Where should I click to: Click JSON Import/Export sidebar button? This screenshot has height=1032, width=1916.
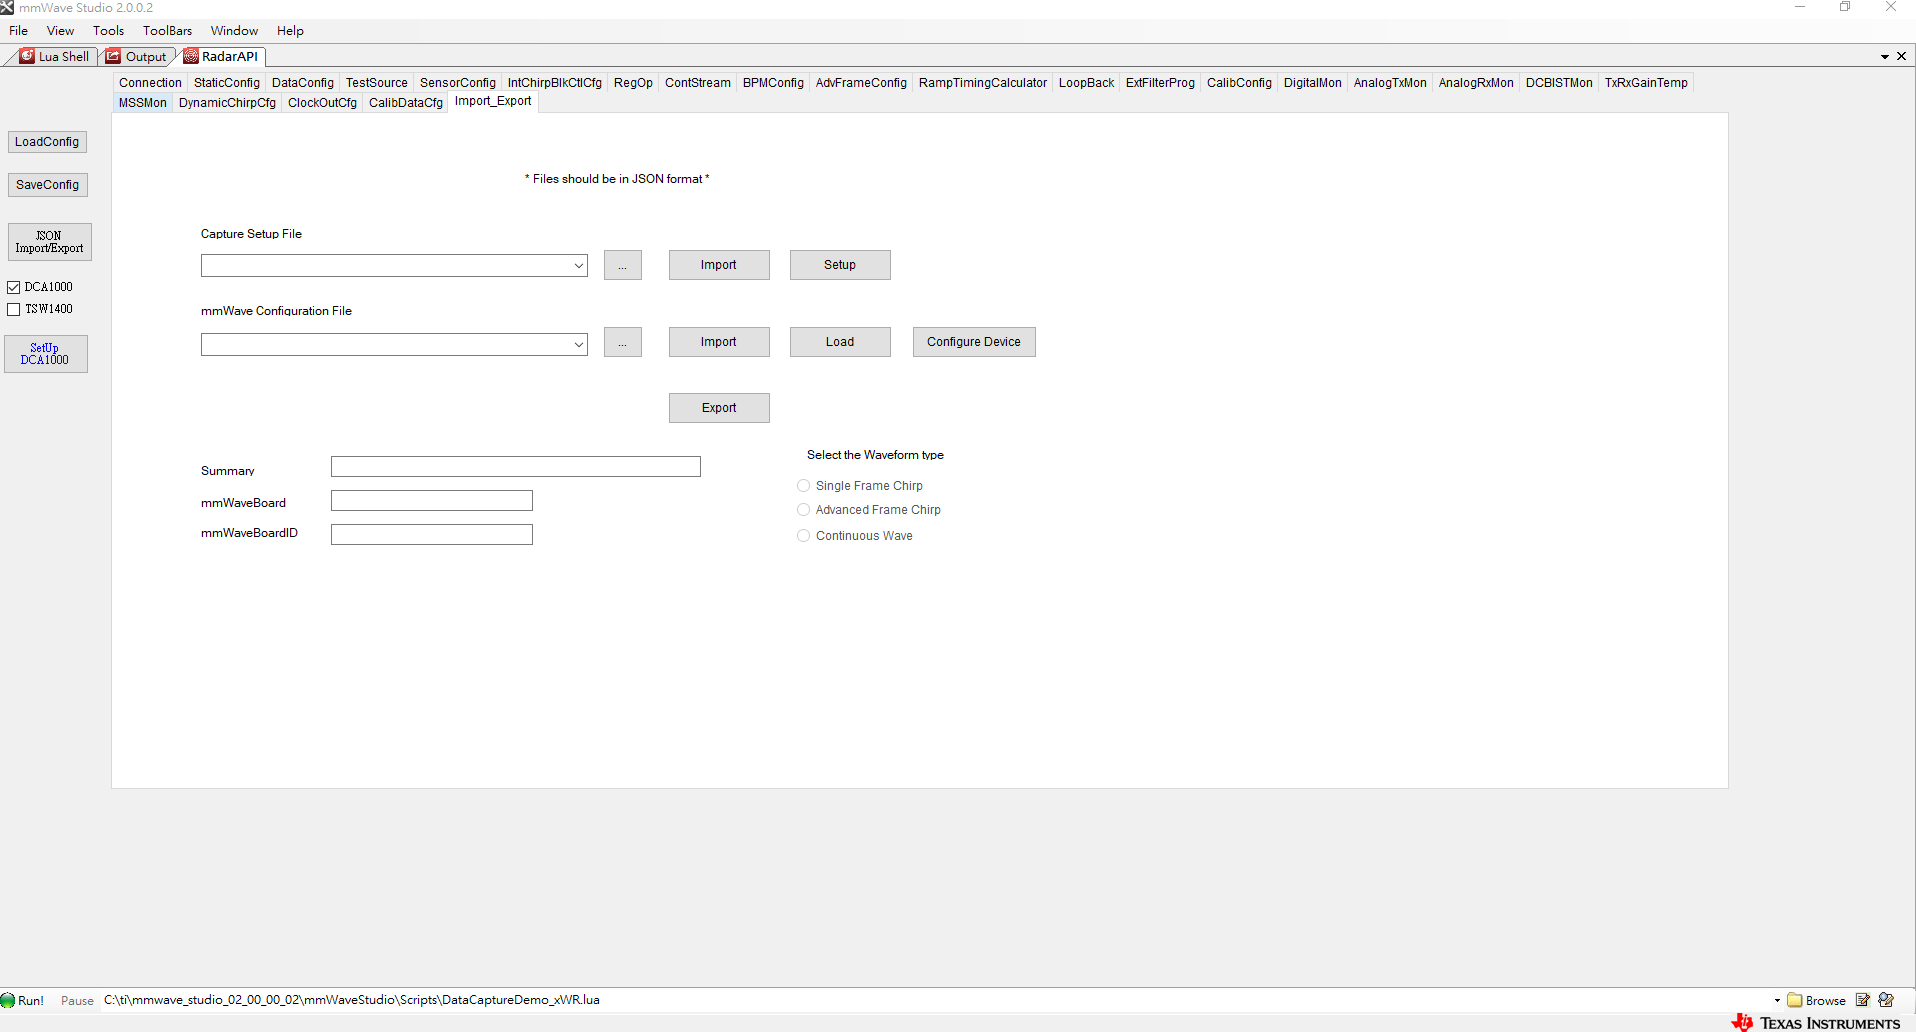[50, 242]
